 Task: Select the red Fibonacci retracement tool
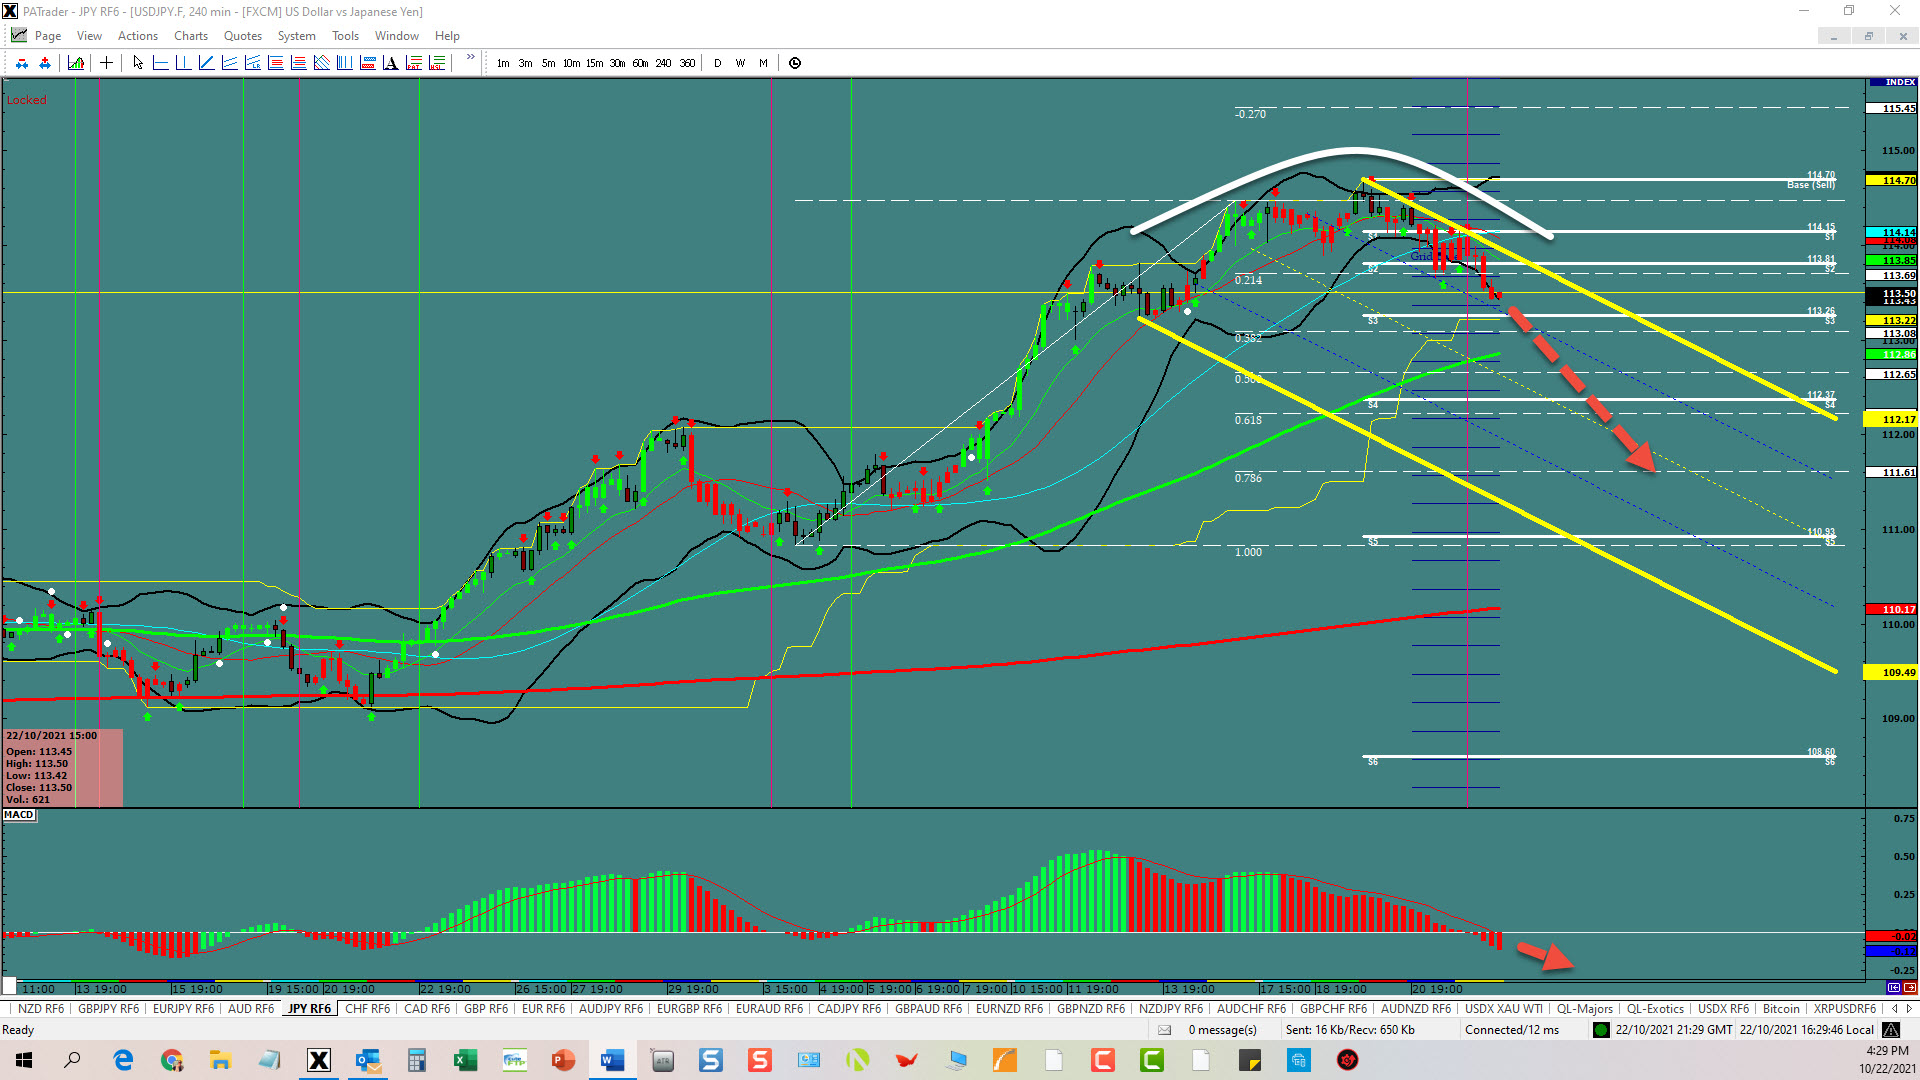click(x=275, y=63)
